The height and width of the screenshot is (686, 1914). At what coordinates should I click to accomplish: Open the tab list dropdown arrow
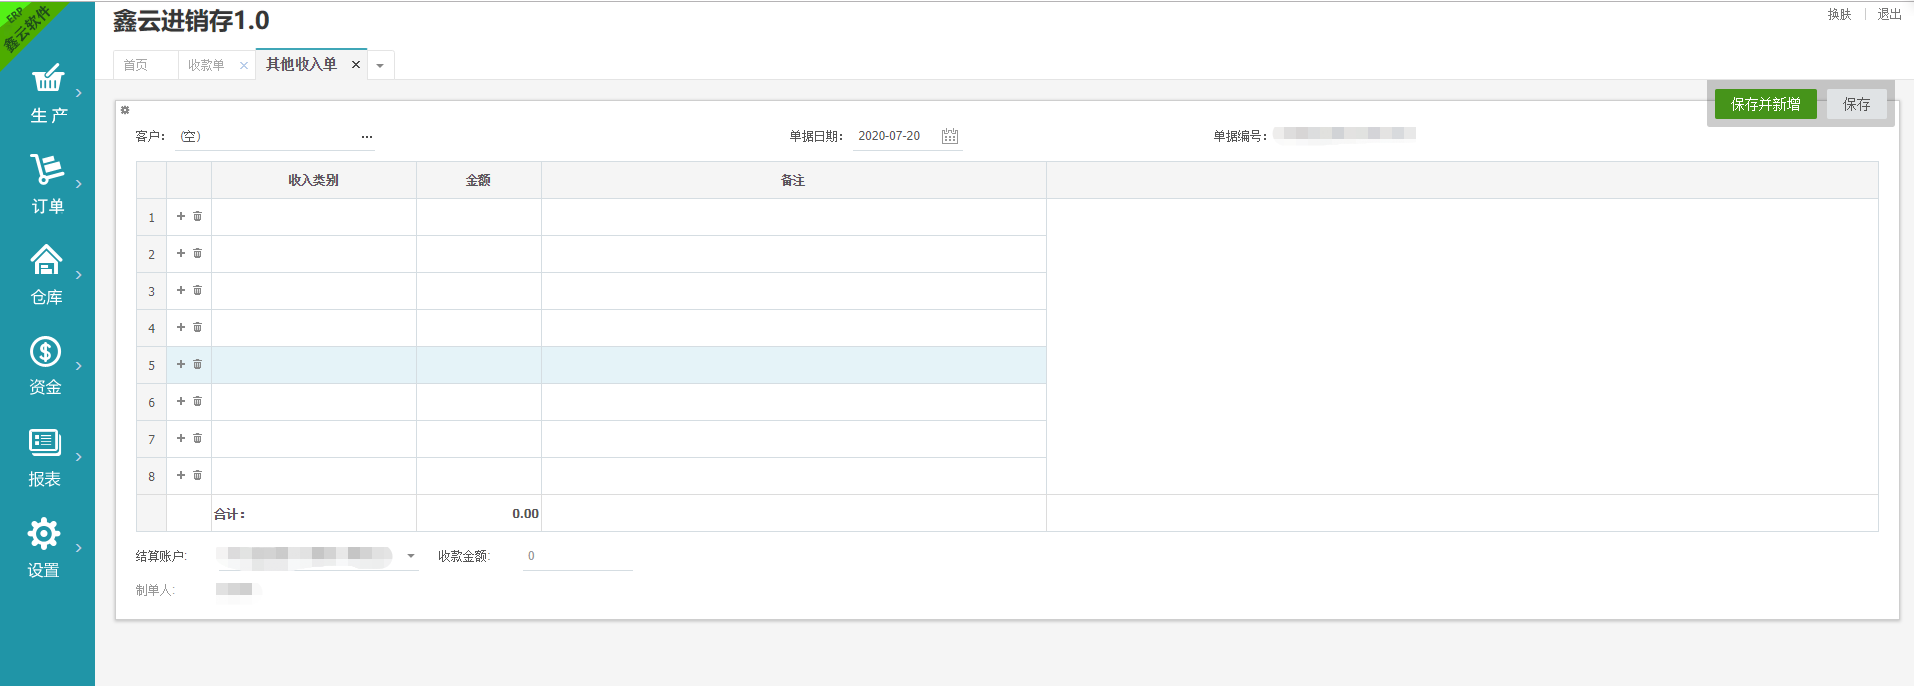coord(380,66)
